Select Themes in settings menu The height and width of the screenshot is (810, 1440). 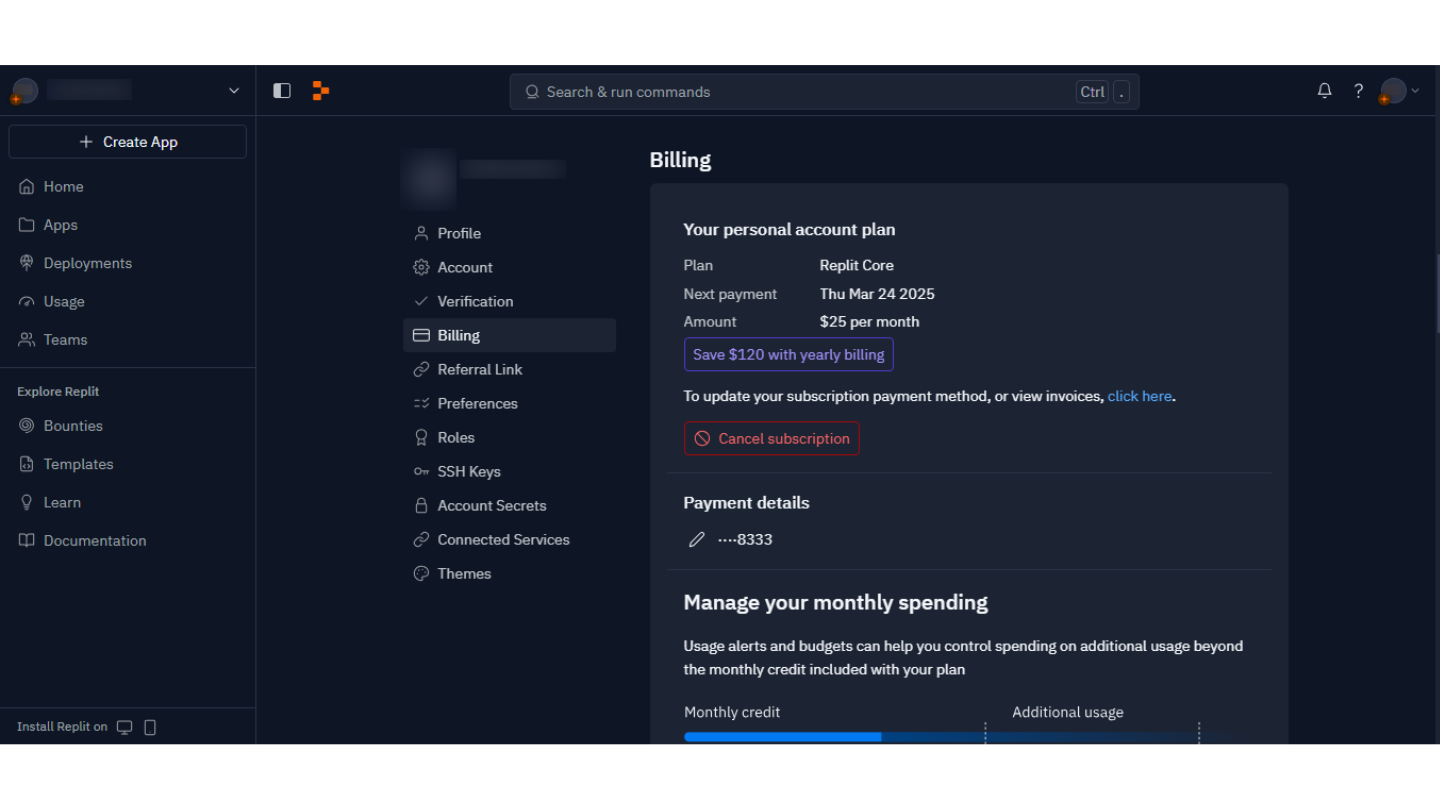pos(464,574)
